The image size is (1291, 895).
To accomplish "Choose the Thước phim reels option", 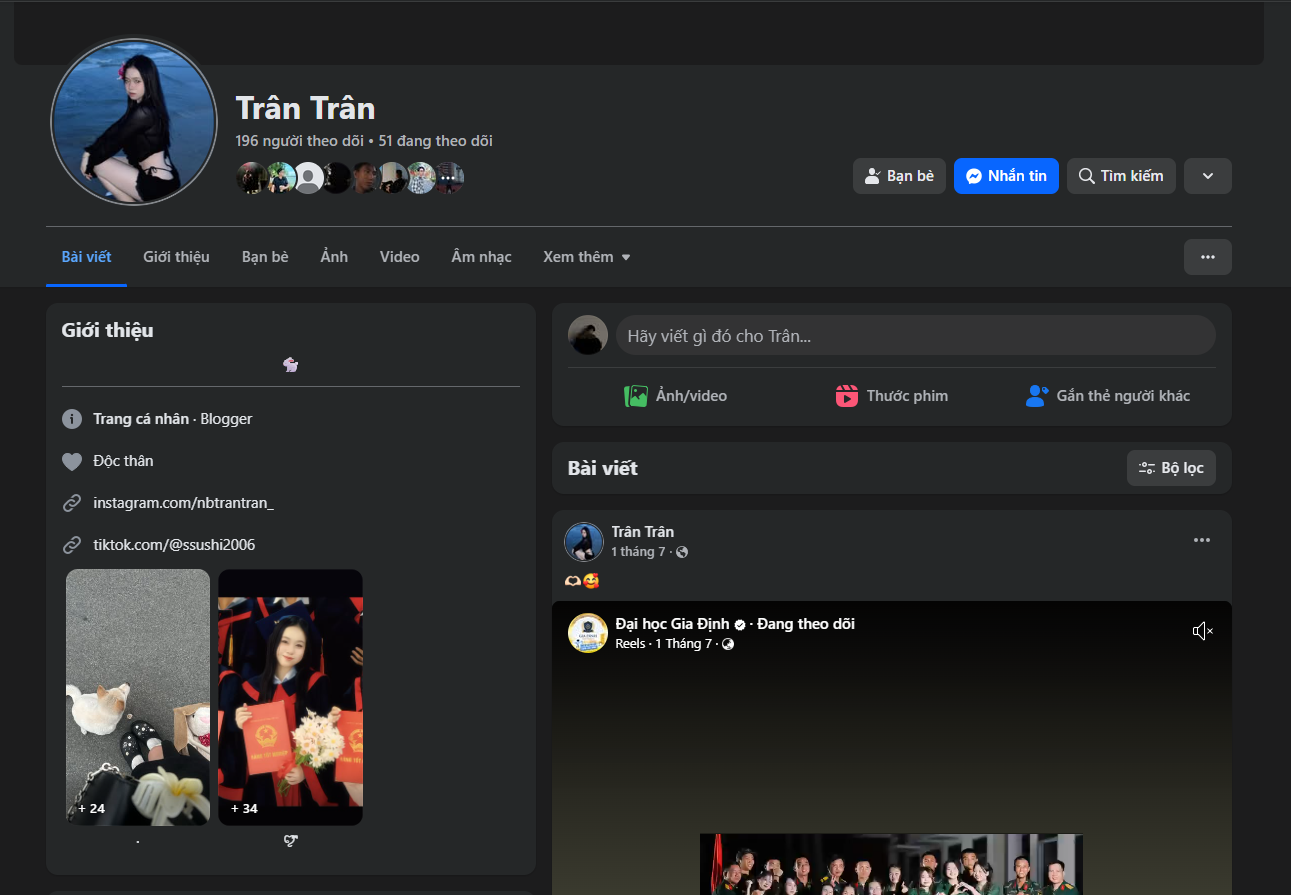I will tap(892, 396).
